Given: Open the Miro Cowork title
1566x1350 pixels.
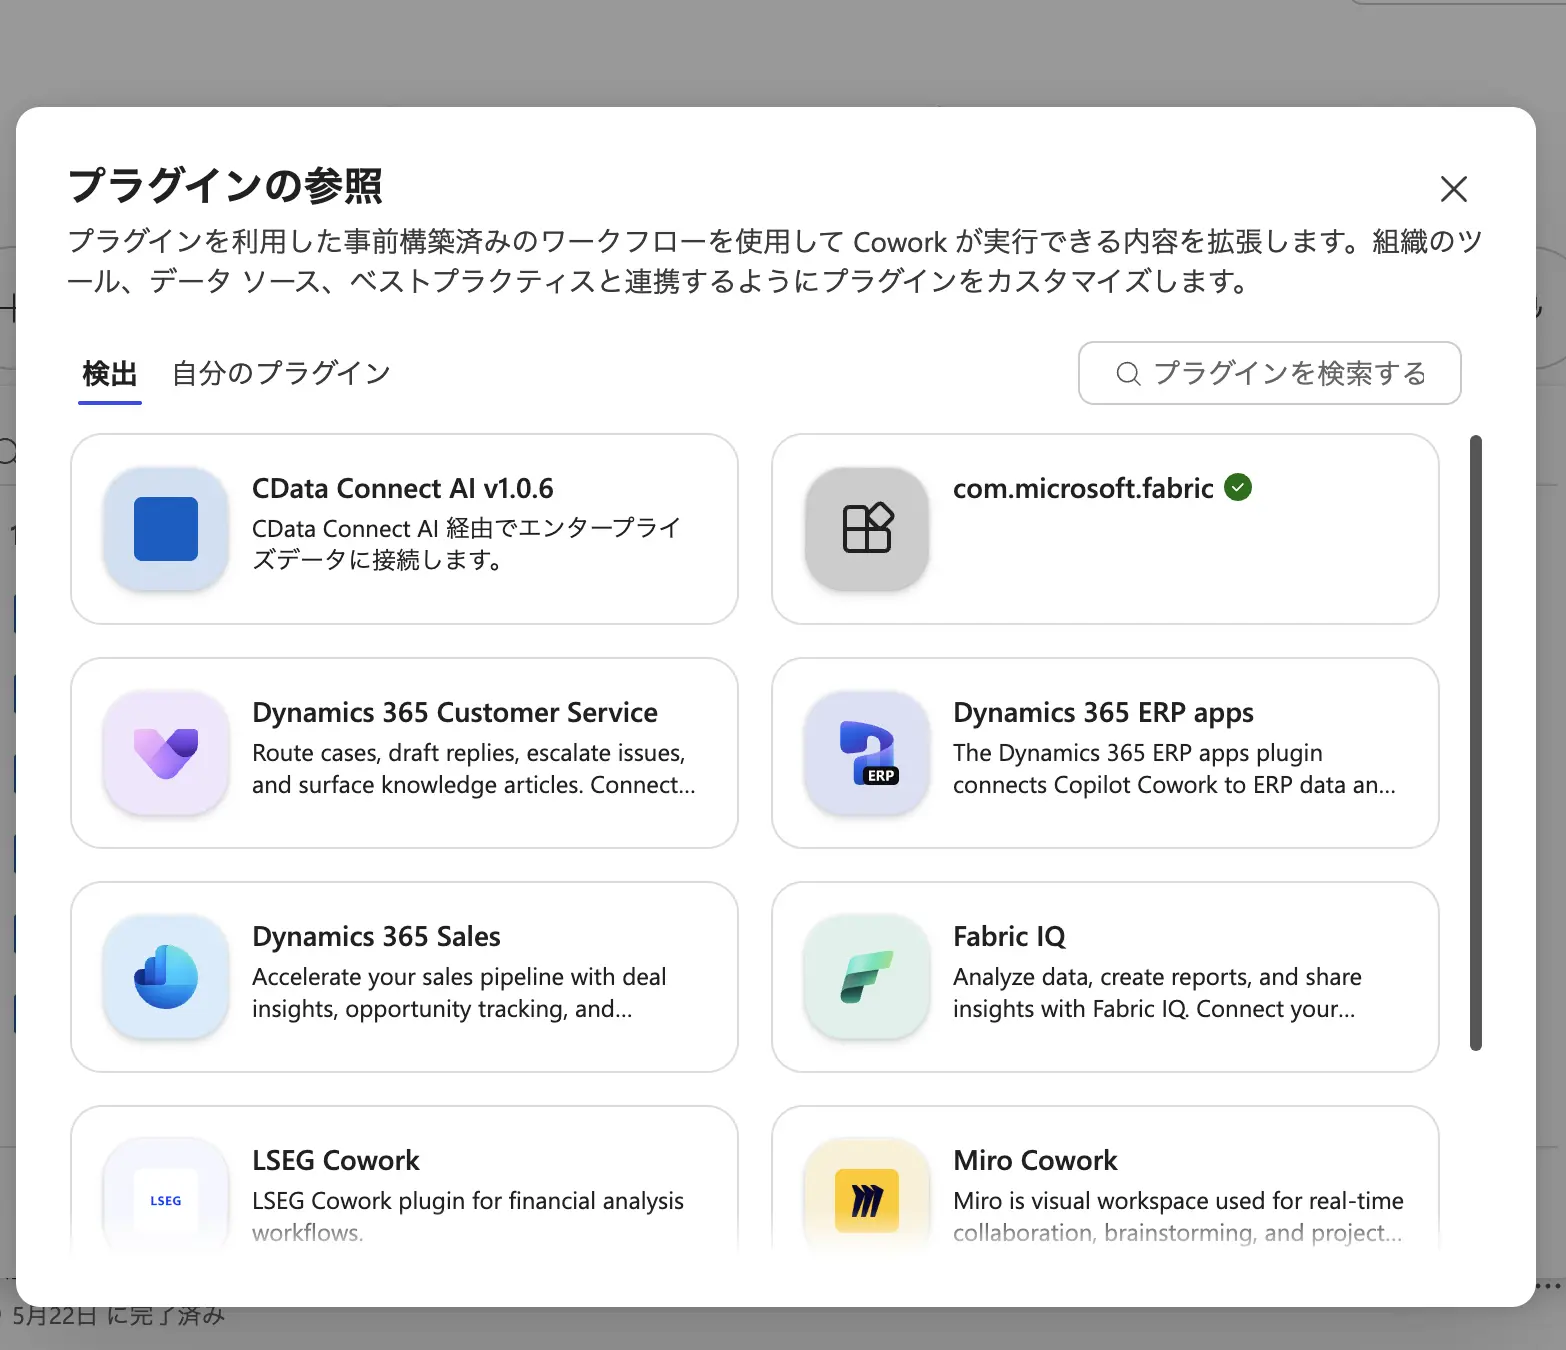Looking at the screenshot, I should pyautogui.click(x=1035, y=1160).
